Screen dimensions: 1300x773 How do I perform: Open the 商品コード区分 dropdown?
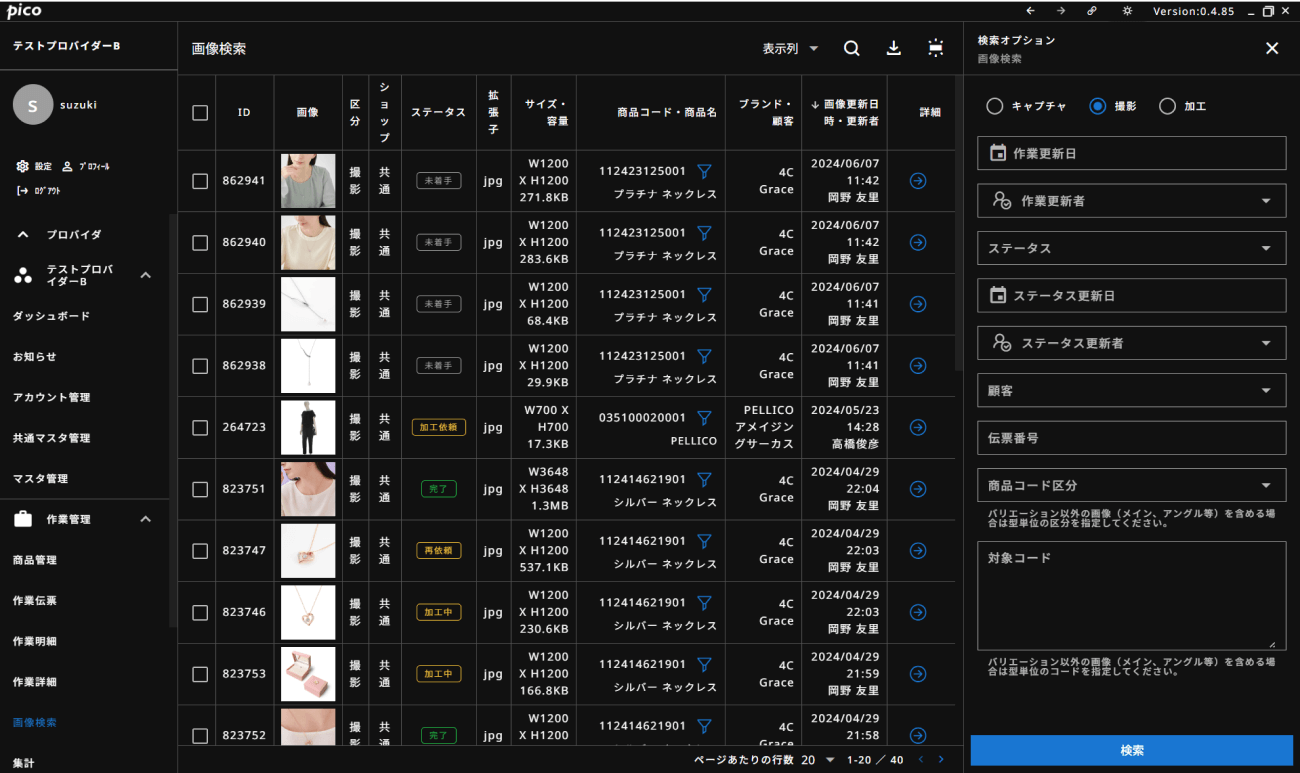coord(1131,485)
